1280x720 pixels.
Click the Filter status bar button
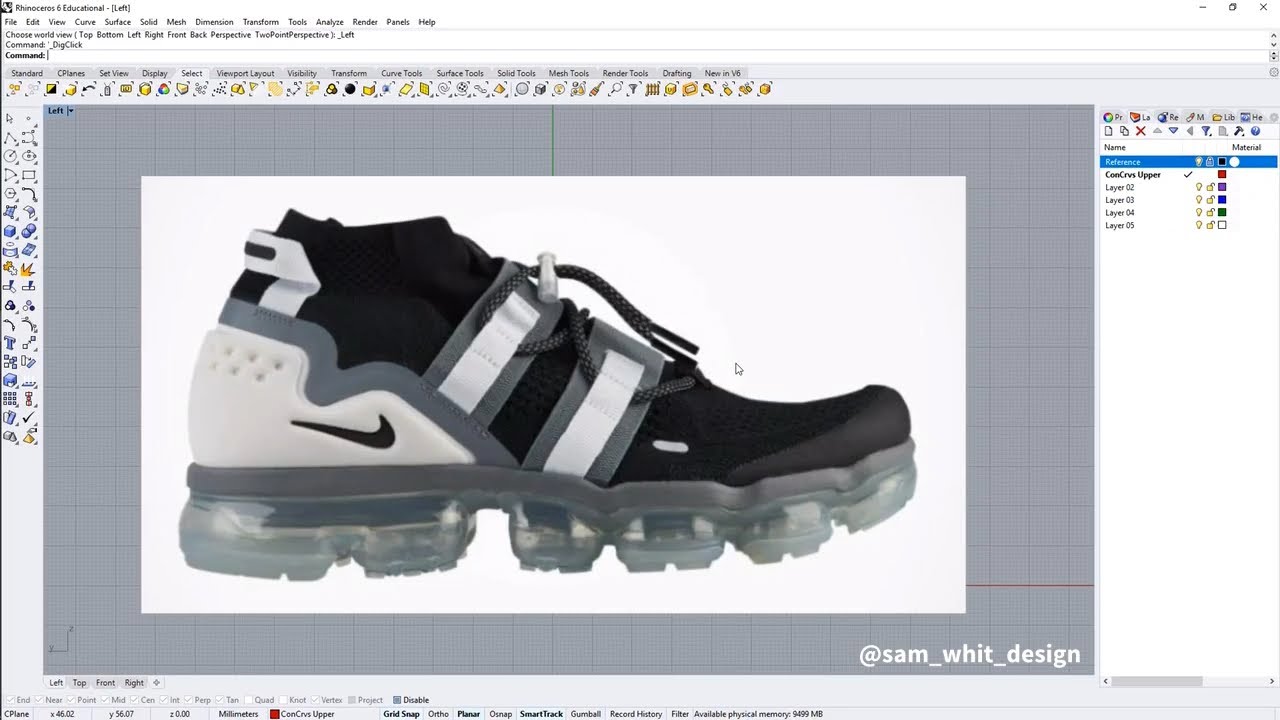[679, 714]
